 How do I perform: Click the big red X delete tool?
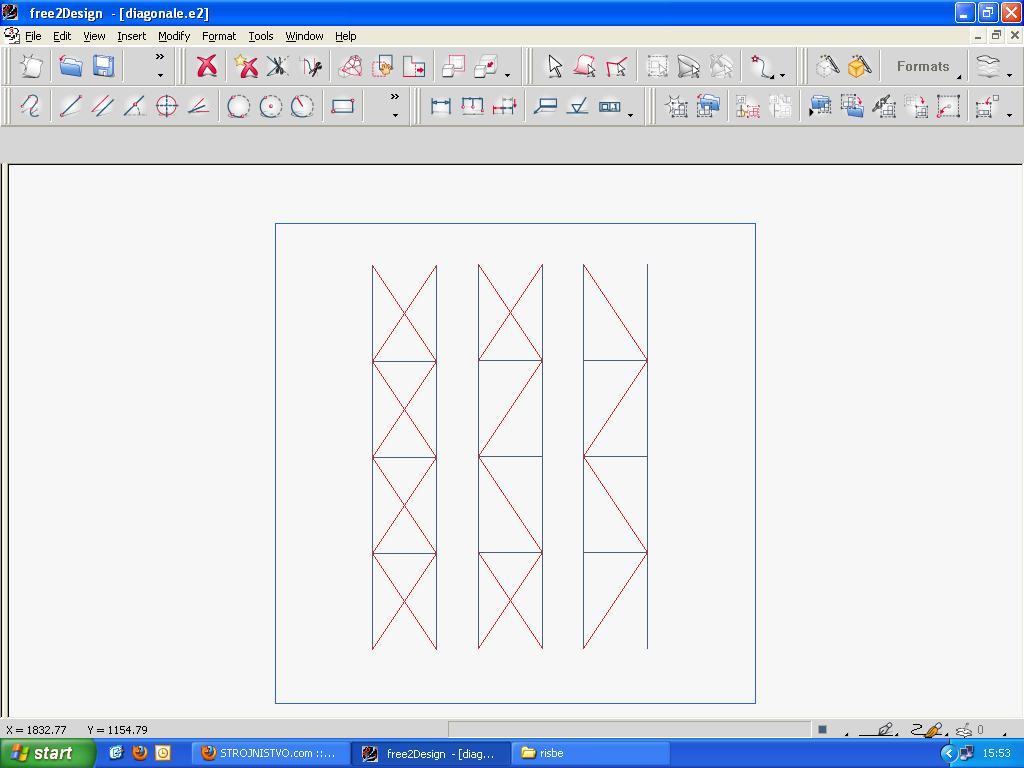coord(207,66)
